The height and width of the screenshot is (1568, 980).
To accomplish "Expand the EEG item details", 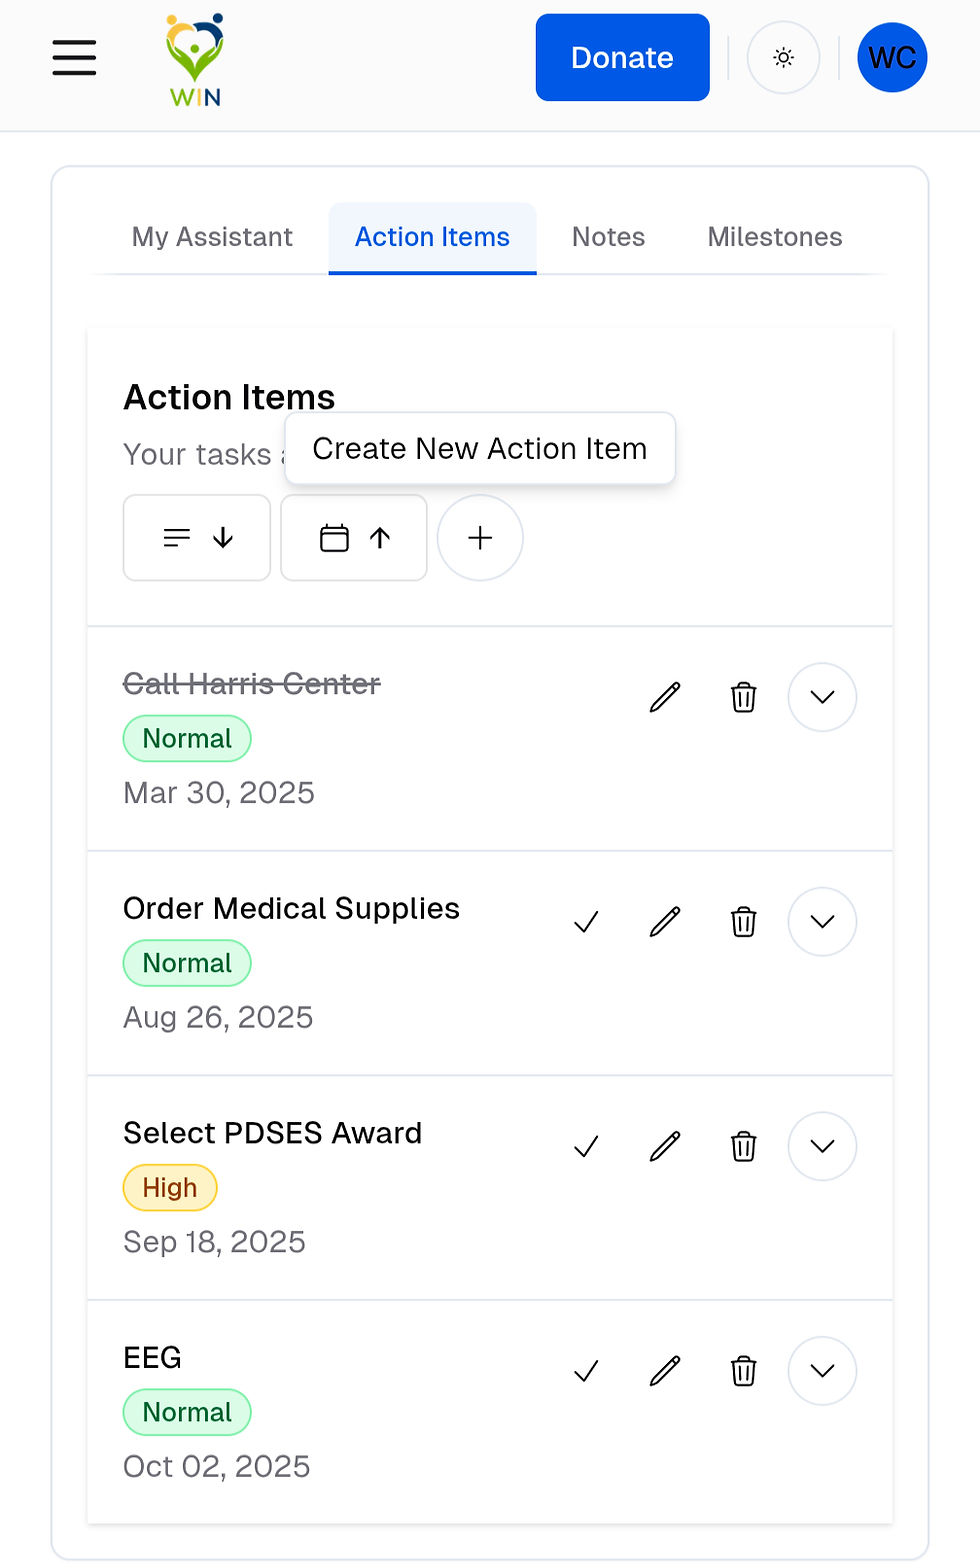I will point(822,1371).
